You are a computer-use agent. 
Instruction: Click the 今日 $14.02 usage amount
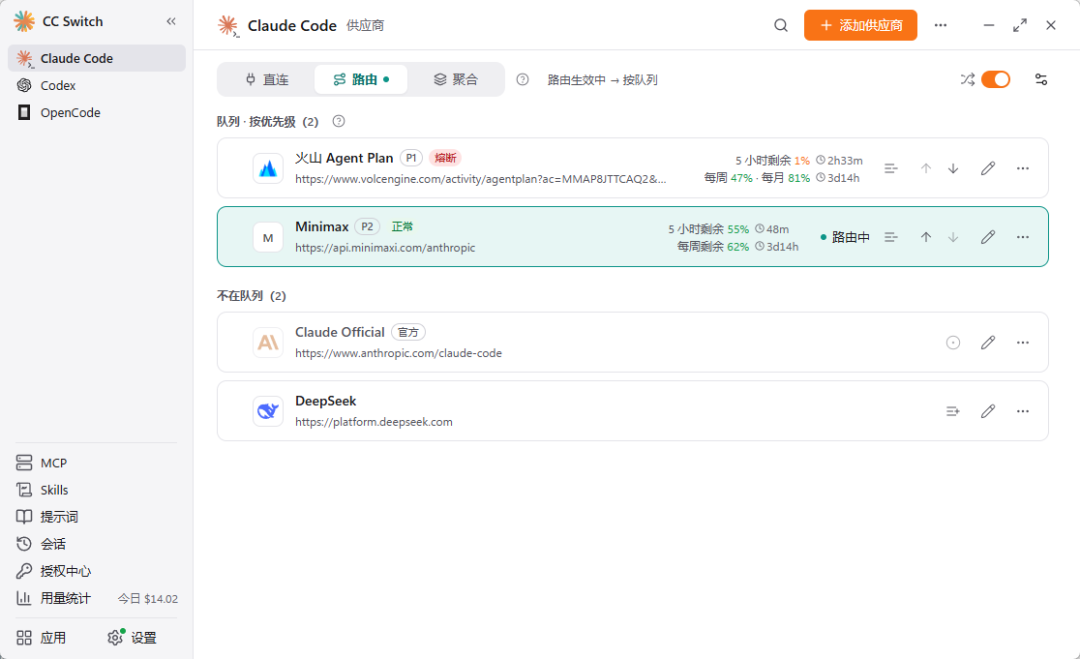pos(147,598)
